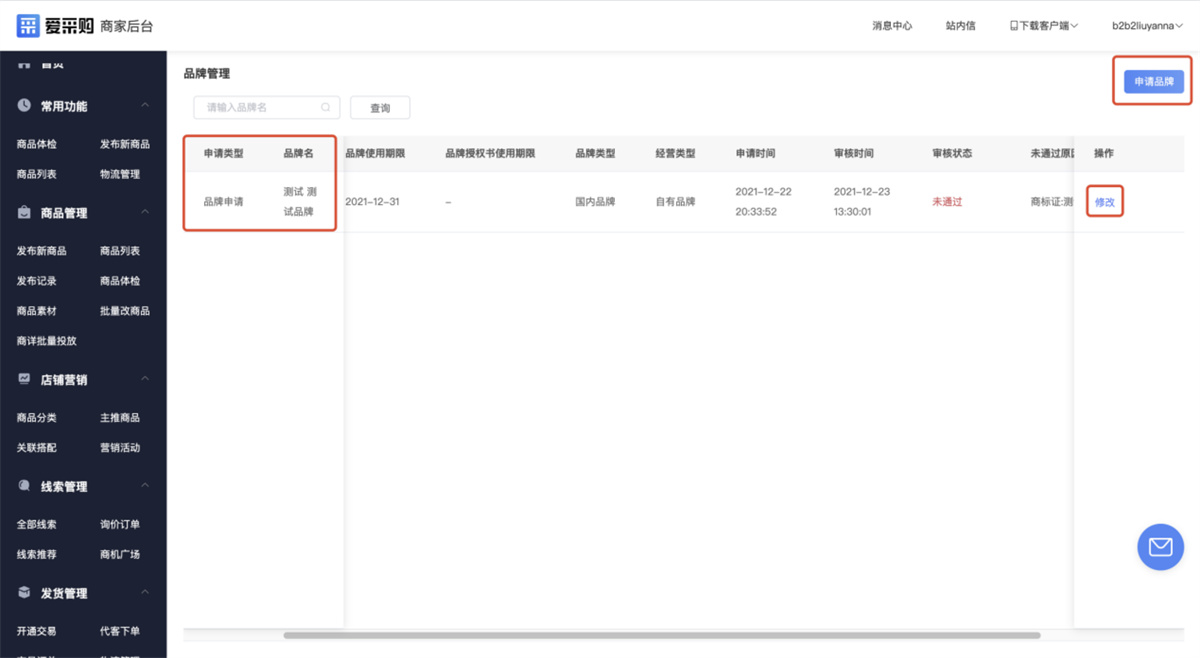Click the 经营类型 column header
The image size is (1200, 658).
pos(675,153)
